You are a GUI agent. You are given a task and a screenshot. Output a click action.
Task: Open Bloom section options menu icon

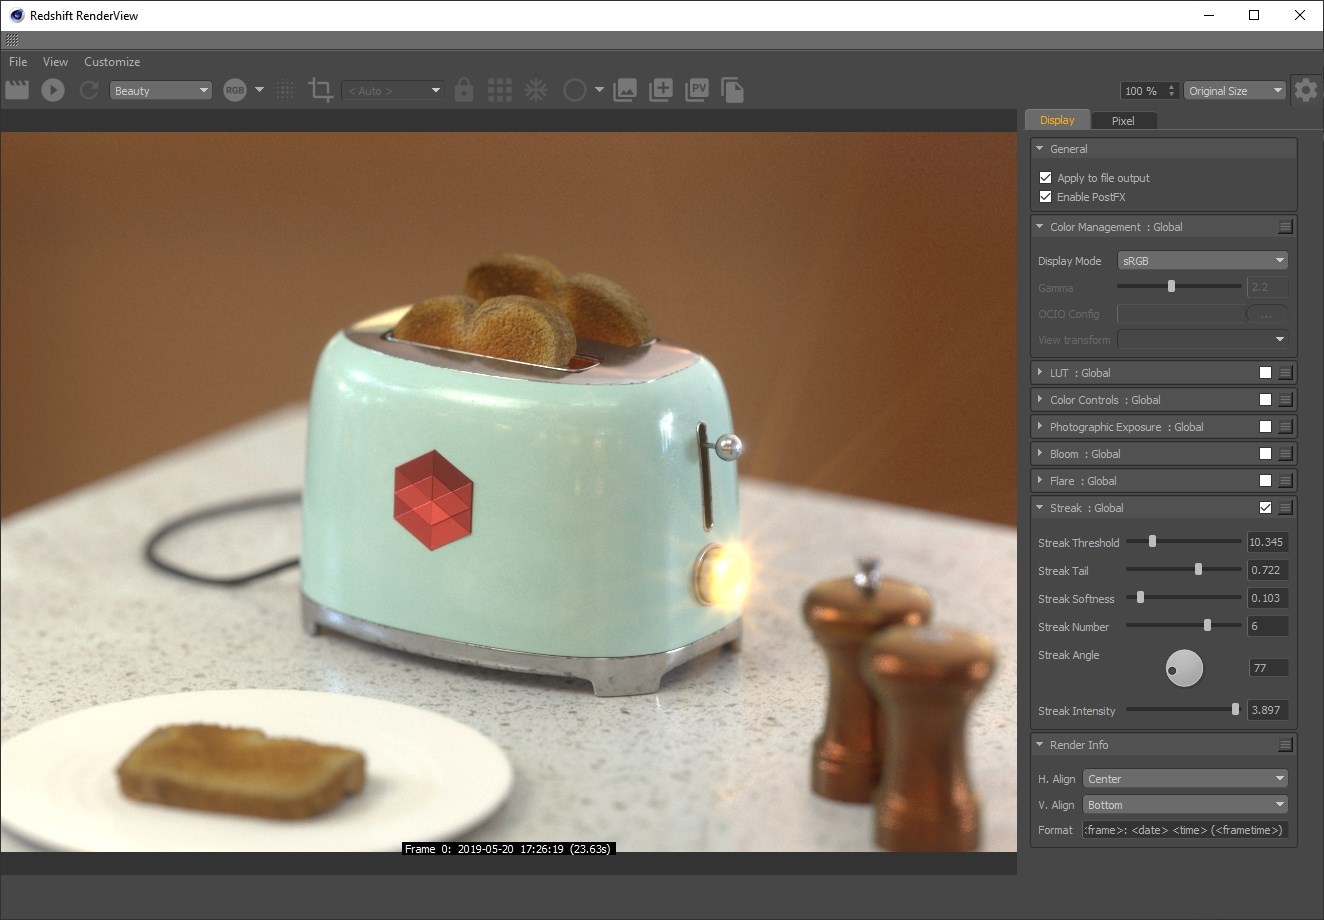click(1286, 453)
